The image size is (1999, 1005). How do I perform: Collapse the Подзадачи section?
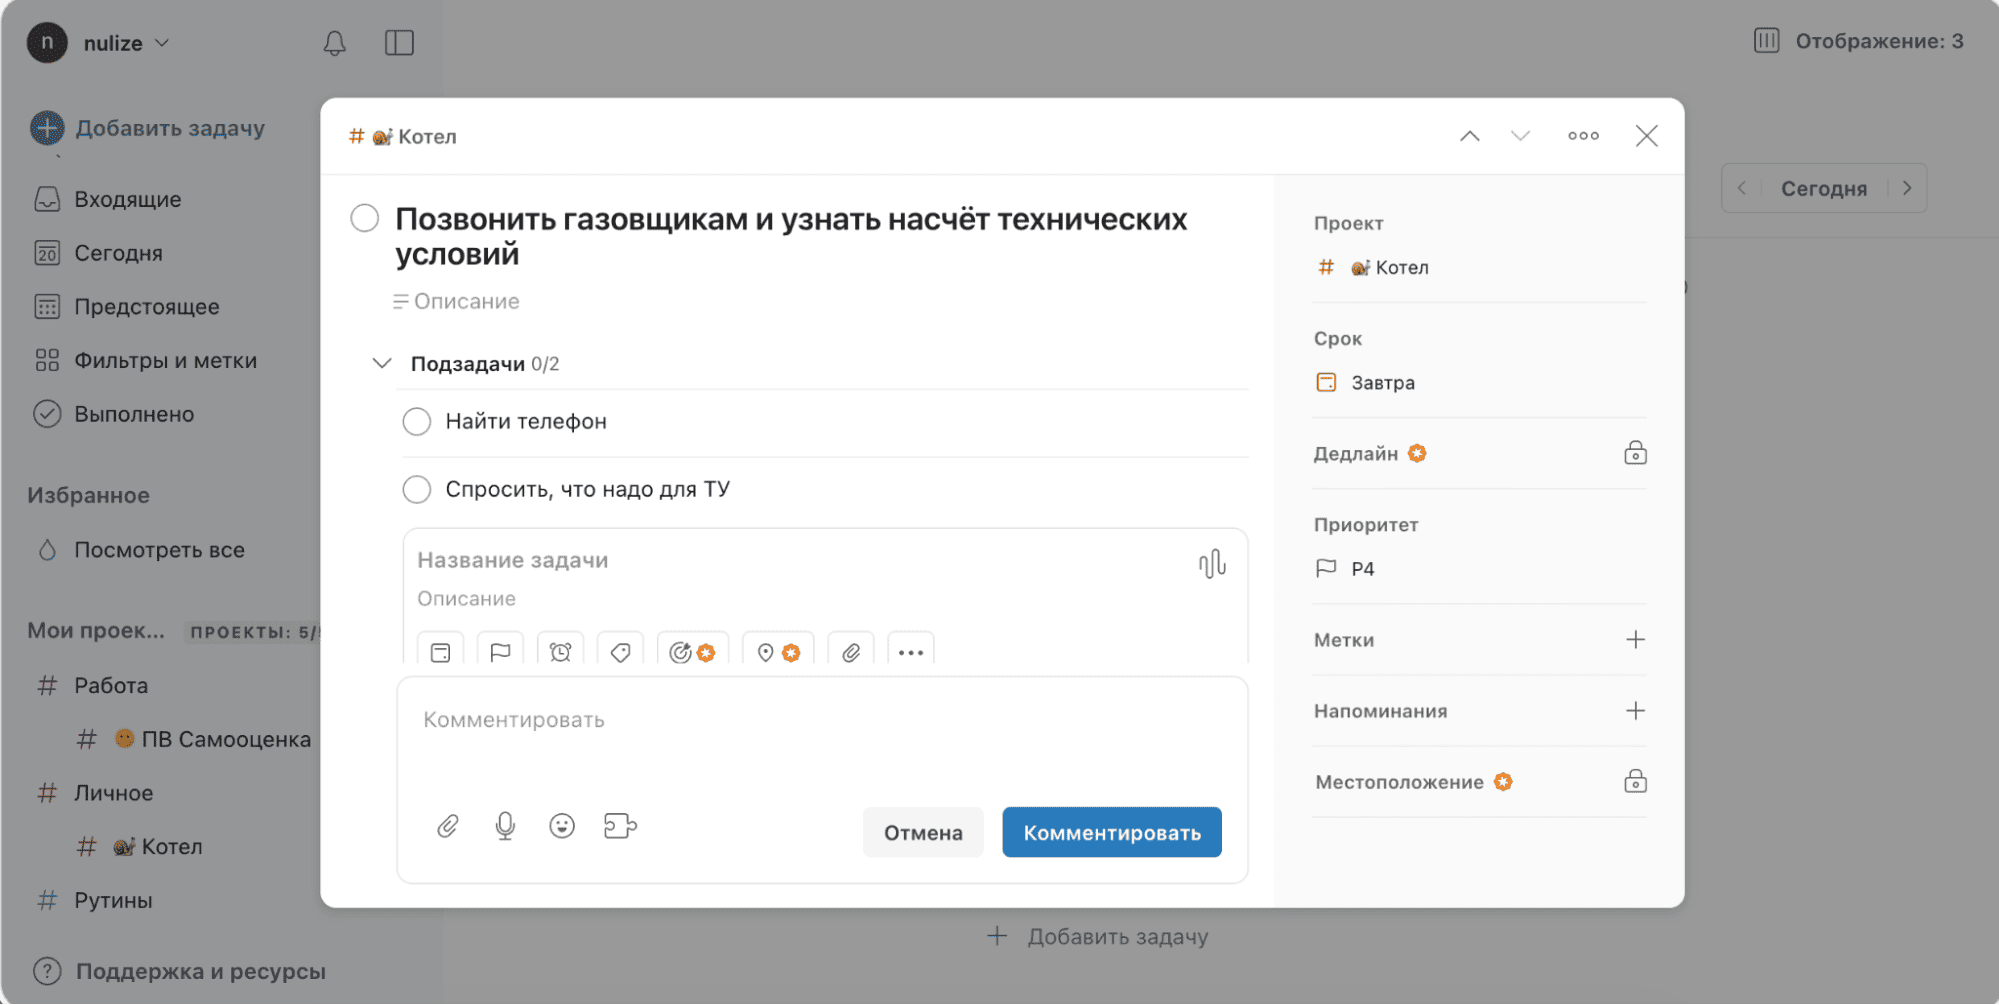pyautogui.click(x=382, y=363)
